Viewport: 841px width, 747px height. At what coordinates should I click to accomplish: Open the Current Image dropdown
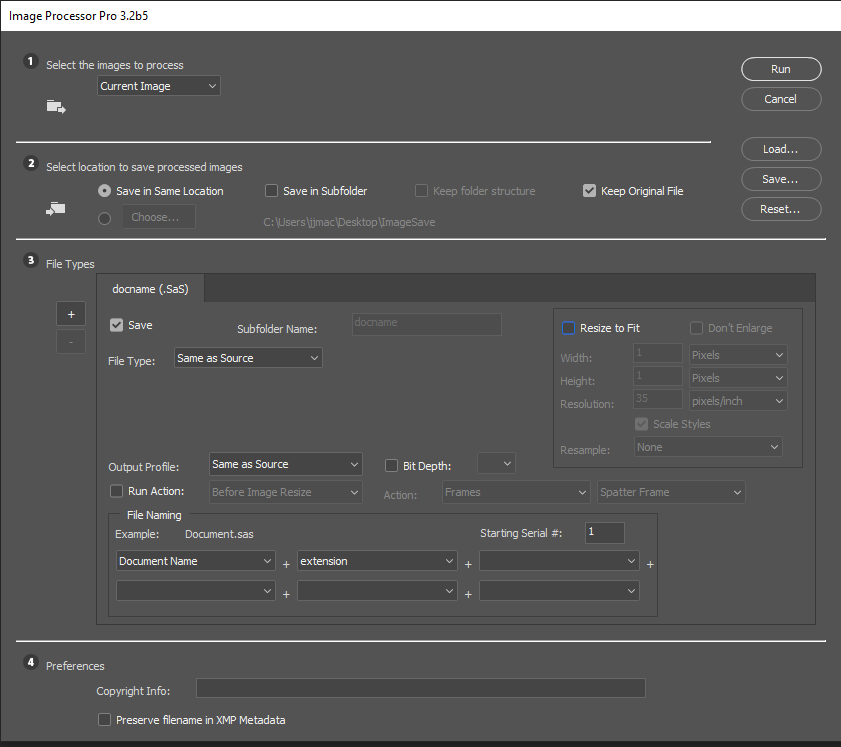[158, 85]
